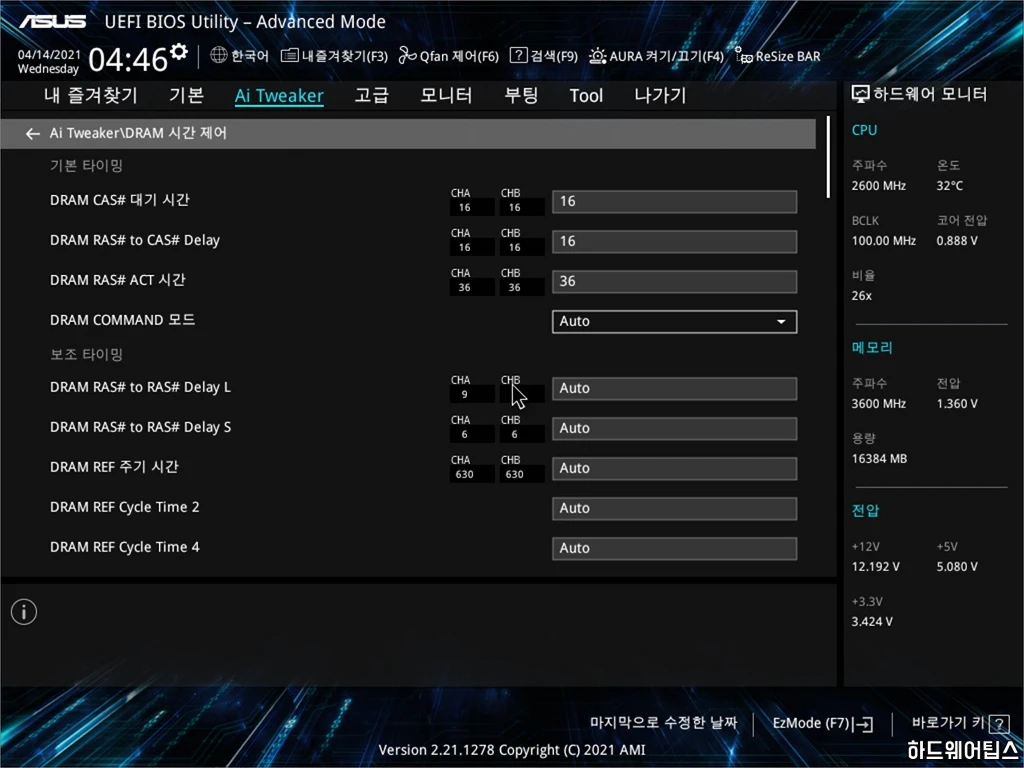Open ReSize BAR settings icon
Viewport: 1024px width, 768px height.
point(743,56)
